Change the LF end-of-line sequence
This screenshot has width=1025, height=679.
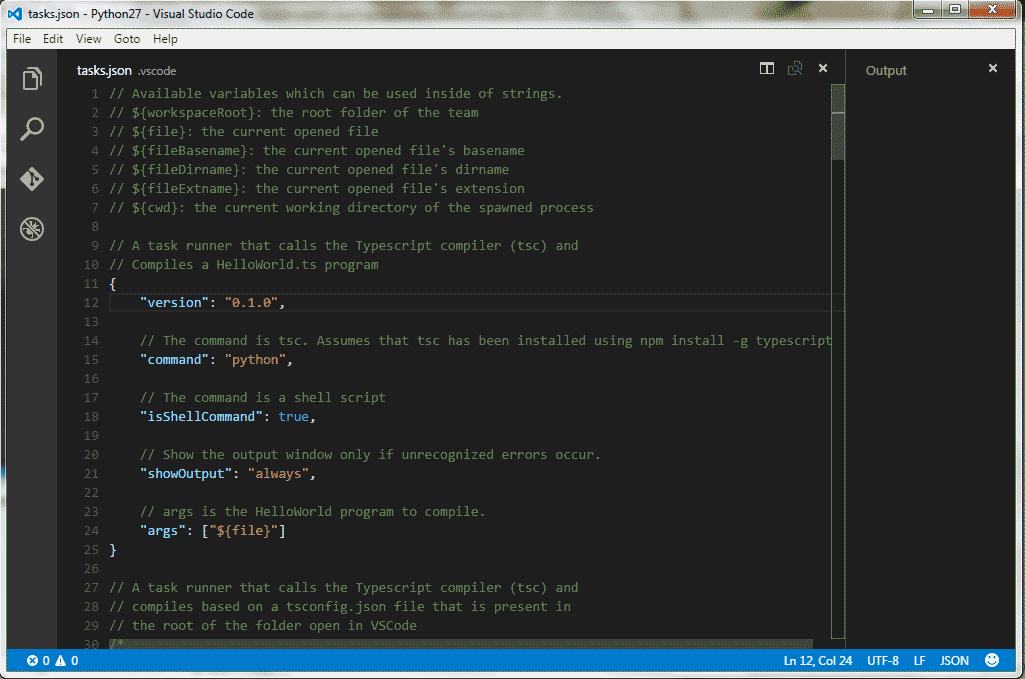[x=919, y=661]
